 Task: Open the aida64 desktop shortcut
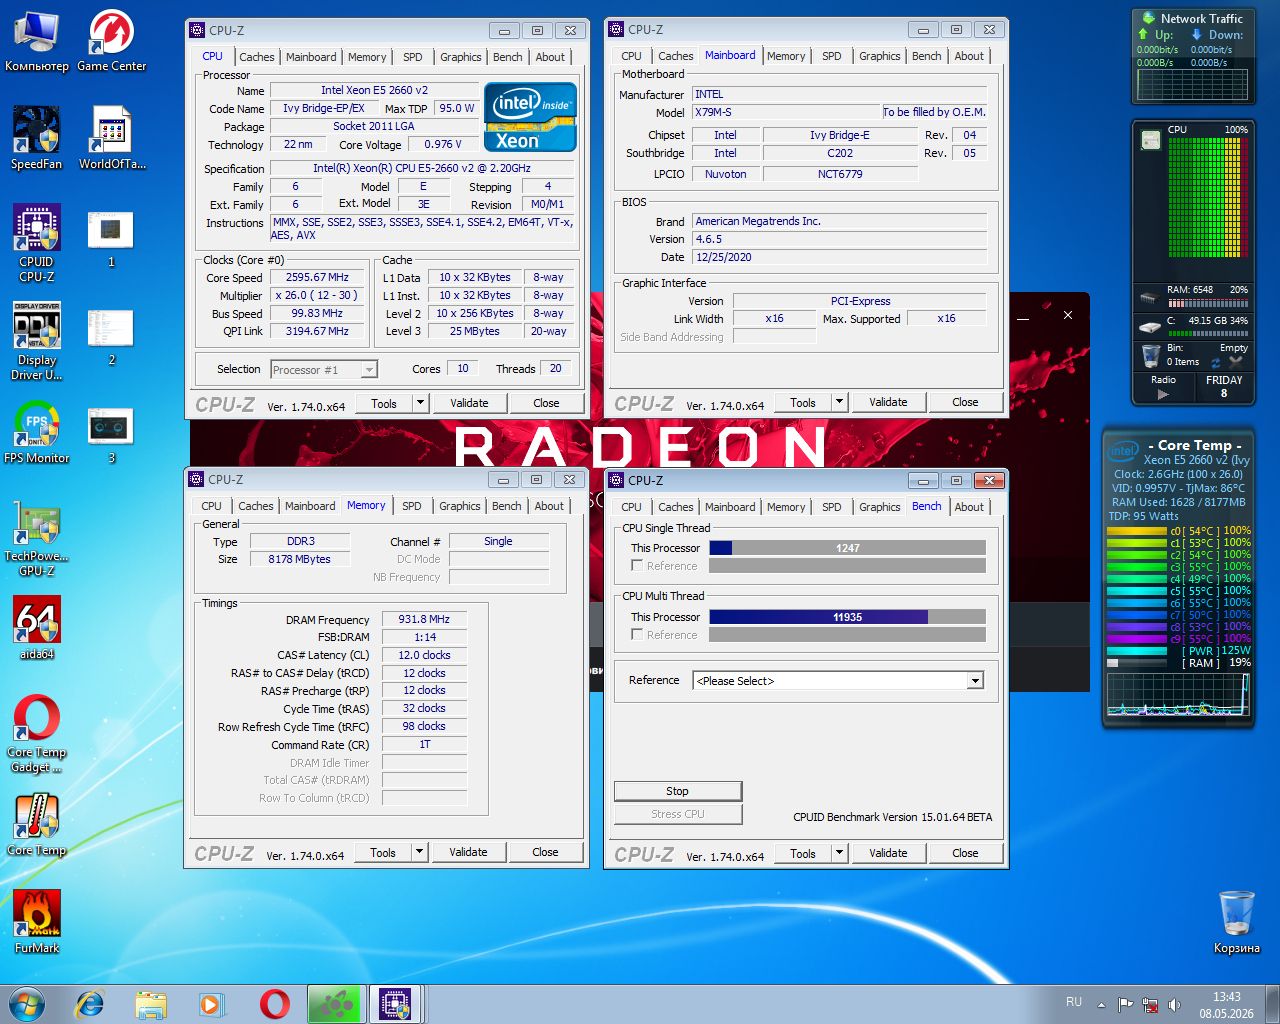(37, 627)
